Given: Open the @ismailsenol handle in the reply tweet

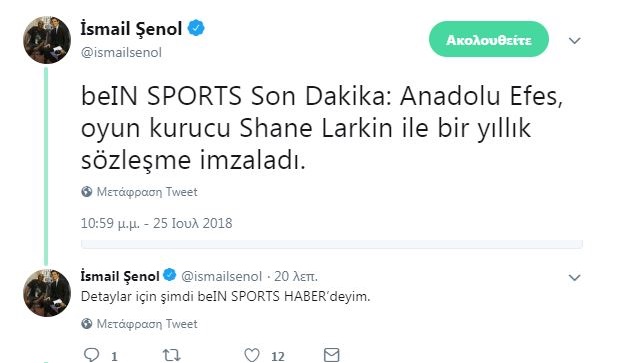Looking at the screenshot, I should [x=222, y=276].
